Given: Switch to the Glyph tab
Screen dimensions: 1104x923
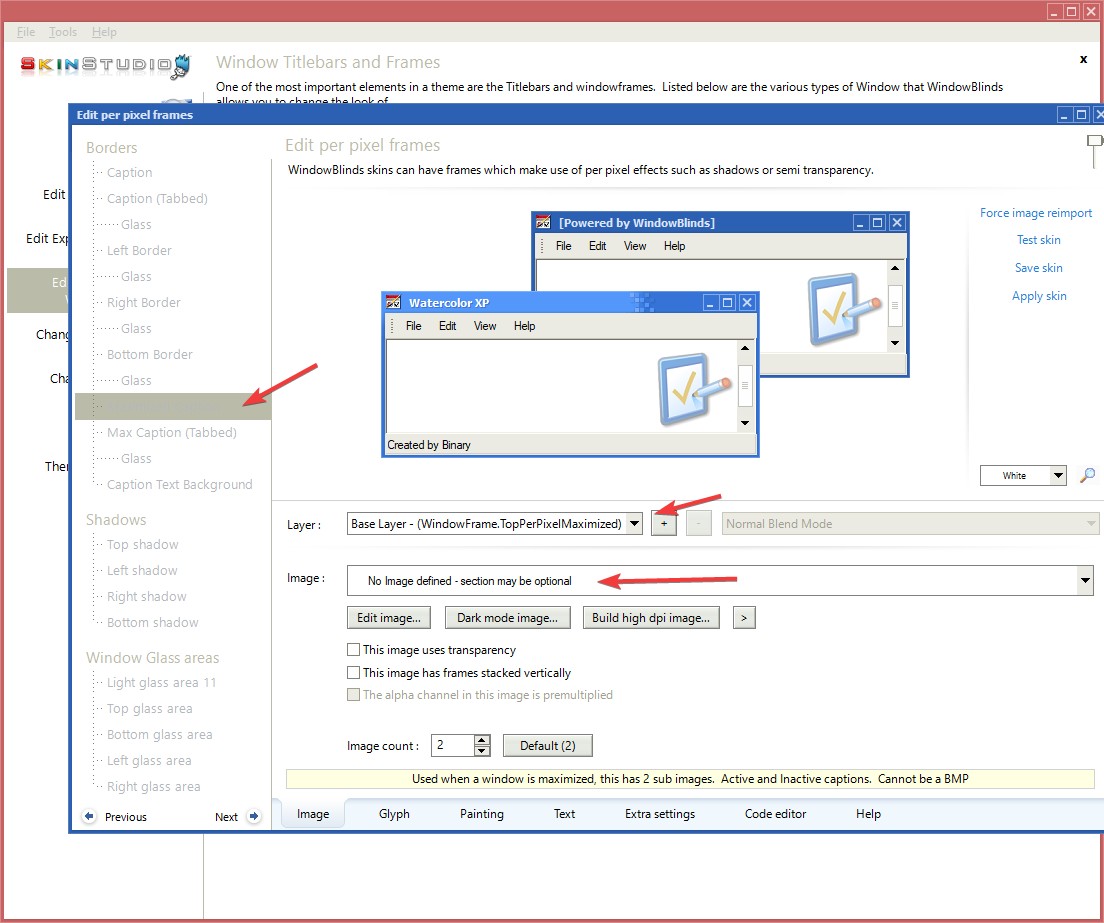Looking at the screenshot, I should coord(394,814).
